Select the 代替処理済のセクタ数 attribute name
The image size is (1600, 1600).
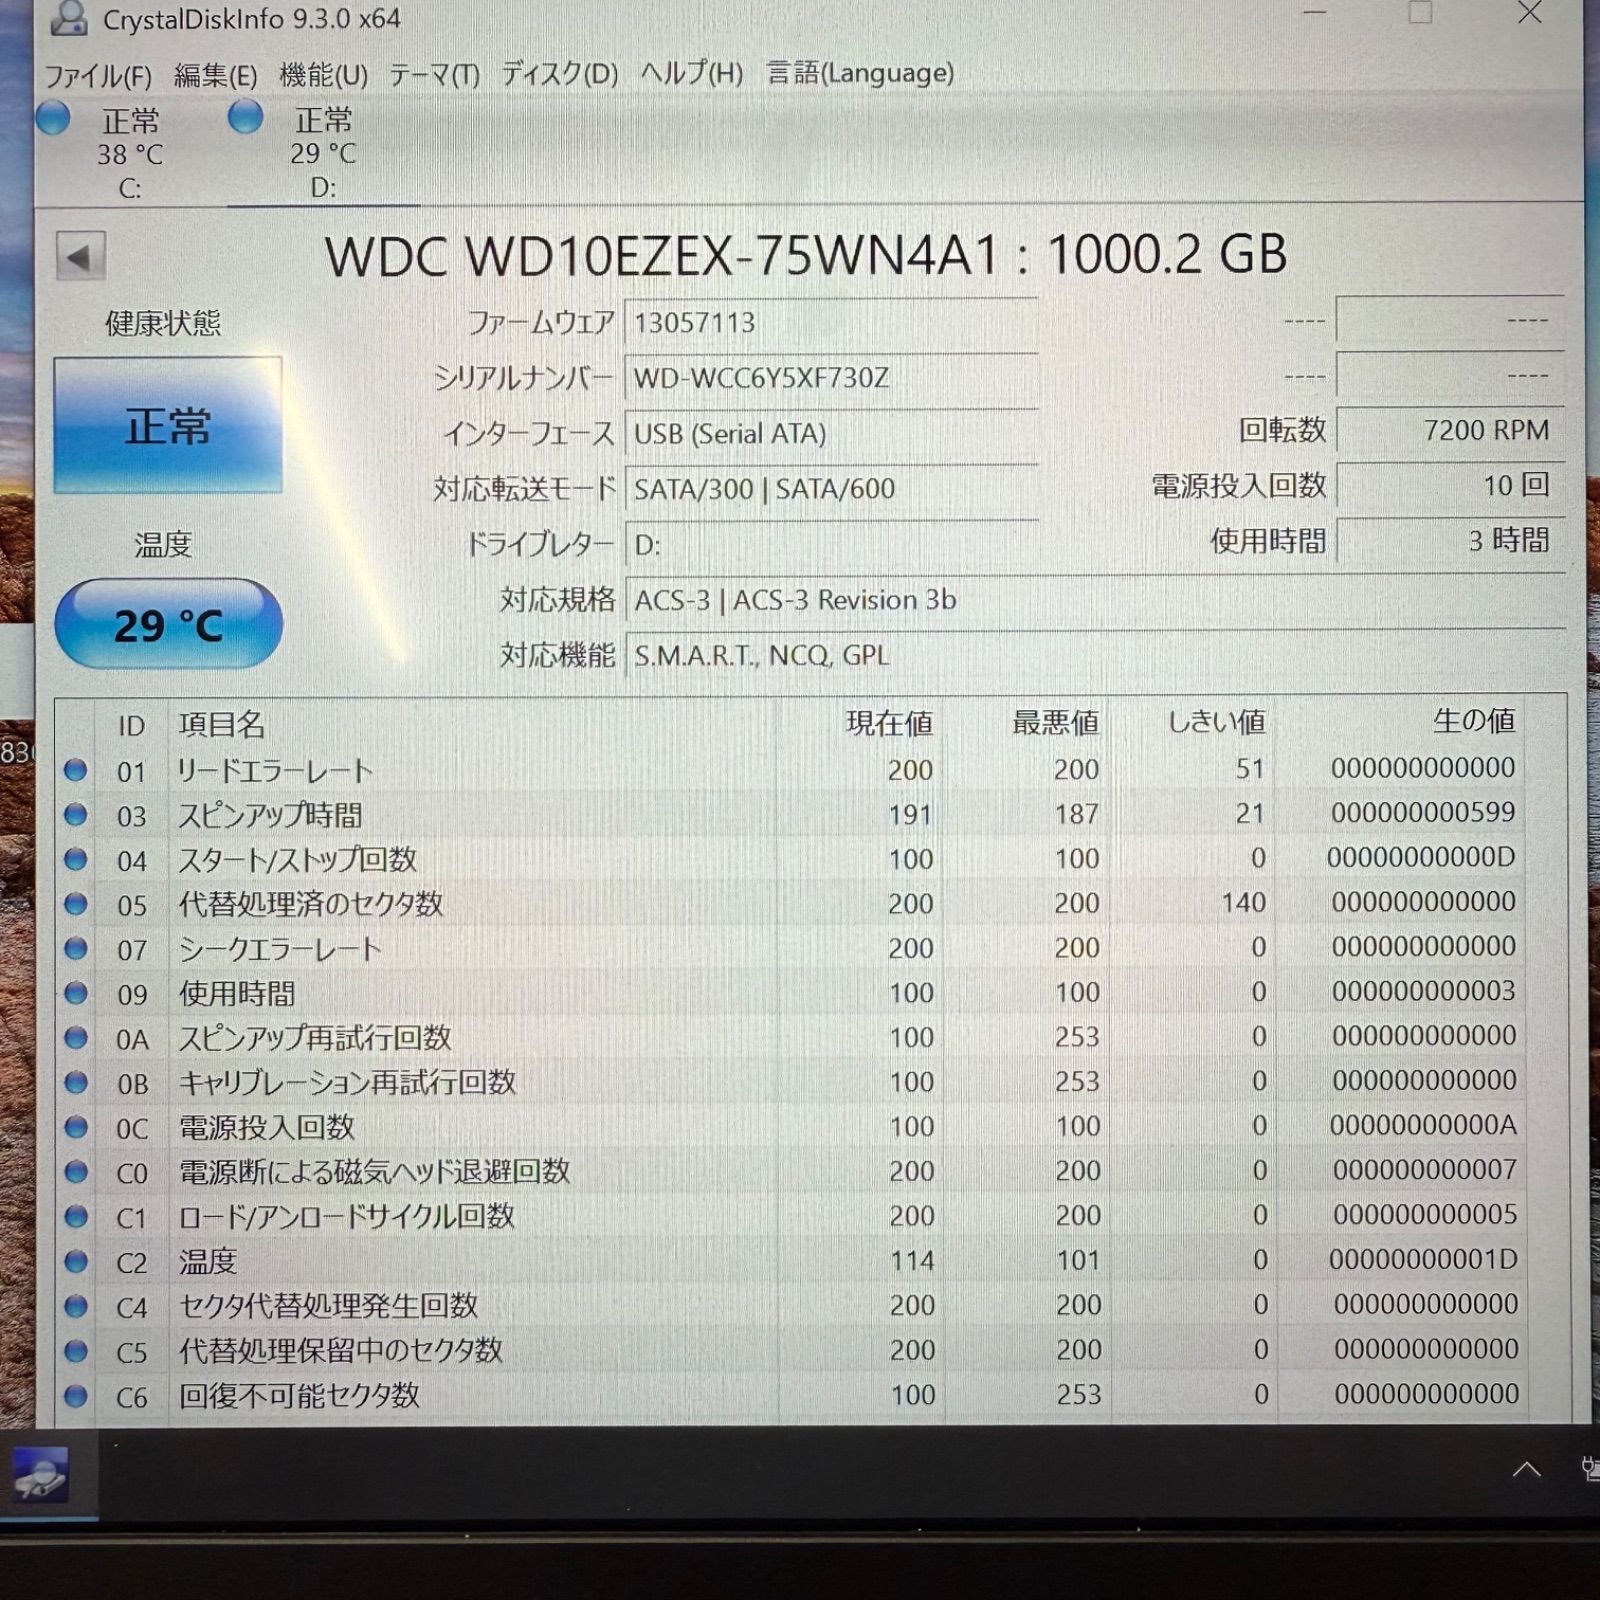[x=310, y=904]
